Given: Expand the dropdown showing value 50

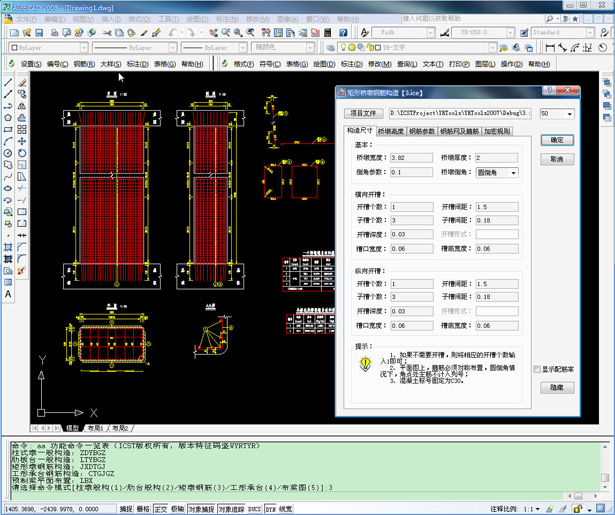Looking at the screenshot, I should (x=570, y=114).
